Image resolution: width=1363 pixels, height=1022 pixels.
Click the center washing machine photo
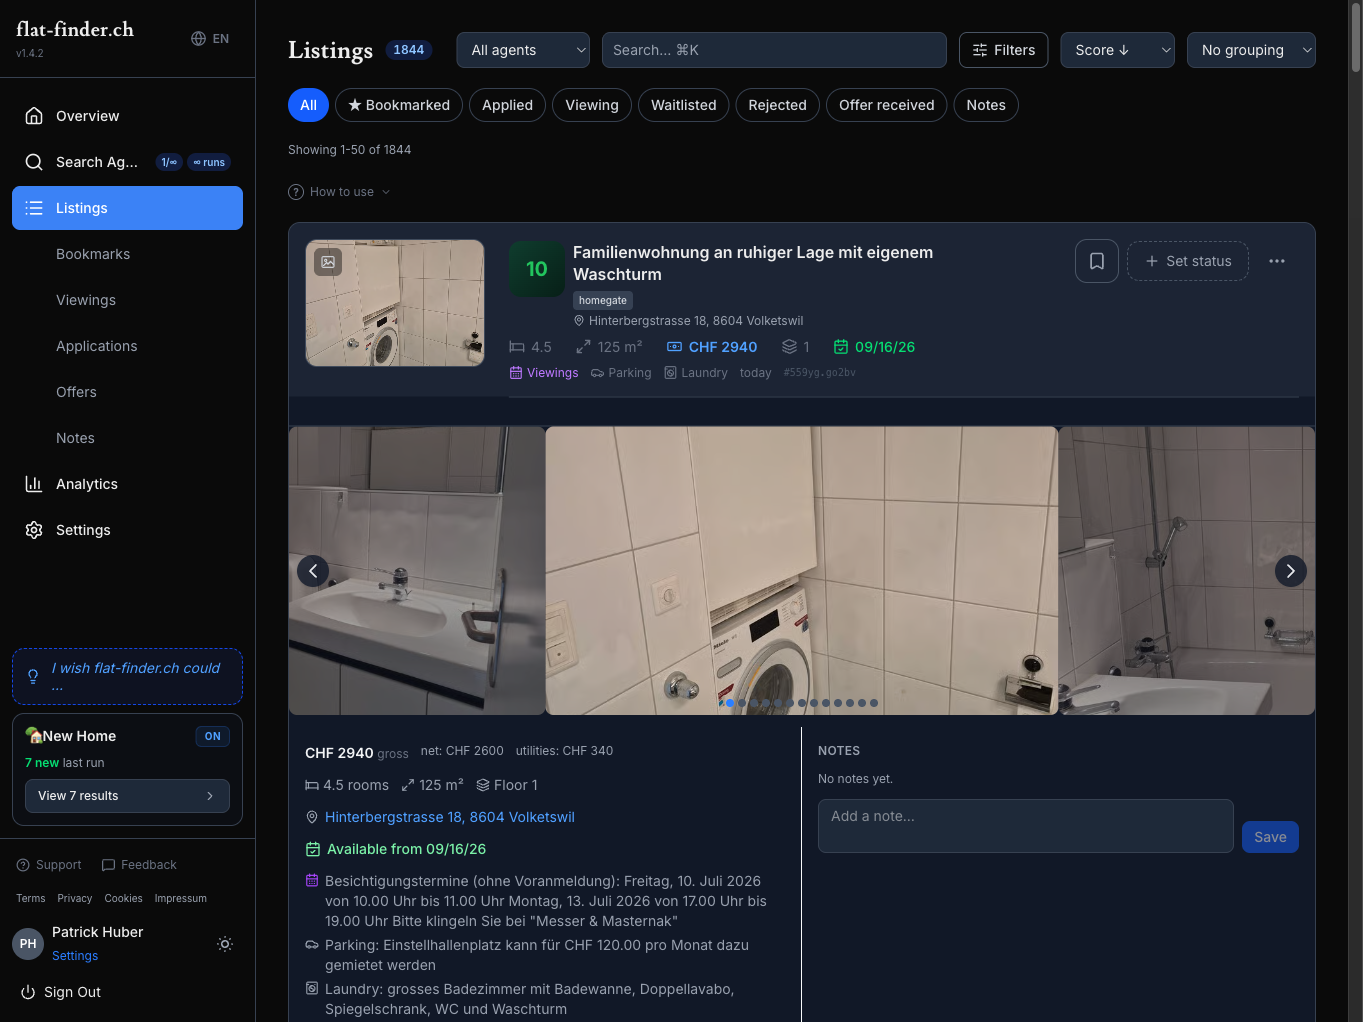coord(802,571)
